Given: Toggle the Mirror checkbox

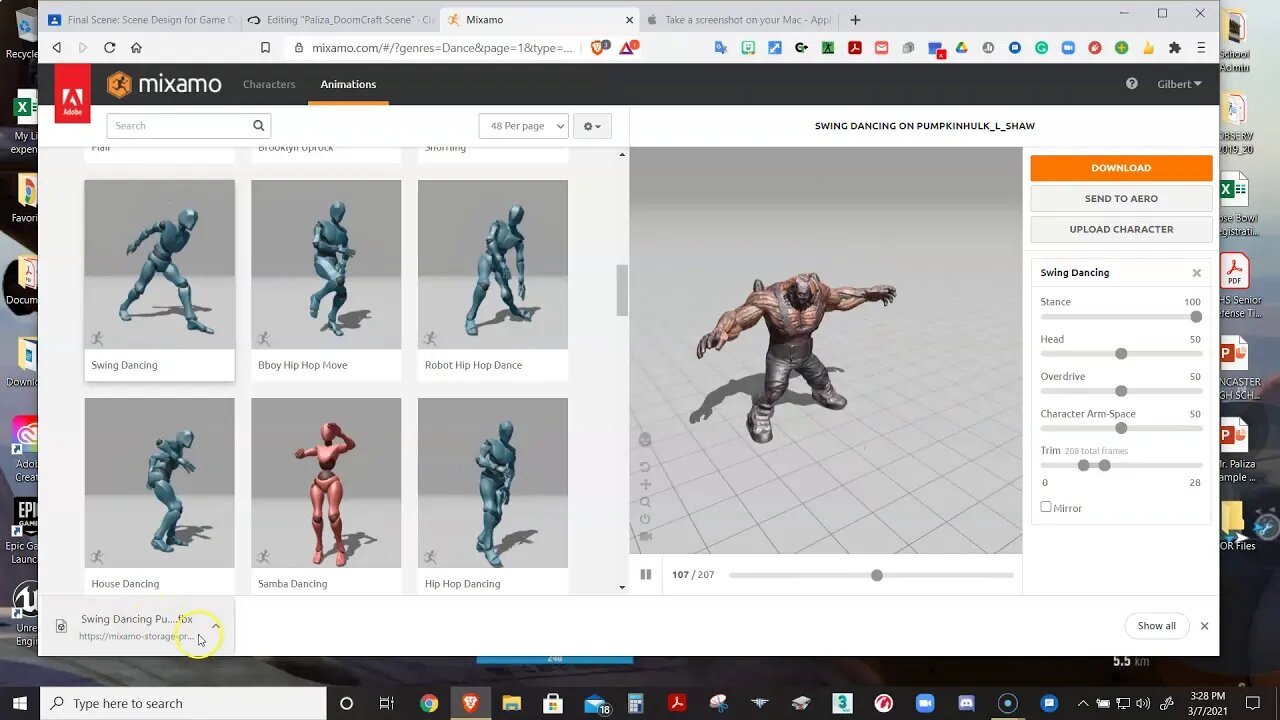Looking at the screenshot, I should click(x=1046, y=507).
